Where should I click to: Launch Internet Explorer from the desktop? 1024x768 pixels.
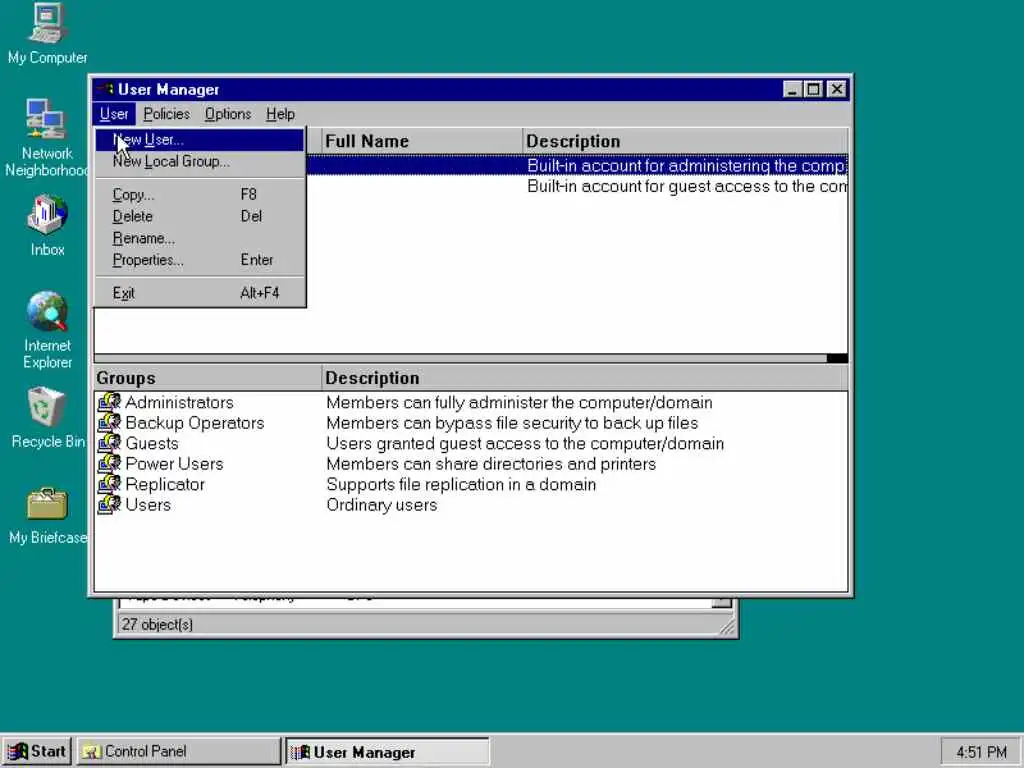[x=47, y=330]
